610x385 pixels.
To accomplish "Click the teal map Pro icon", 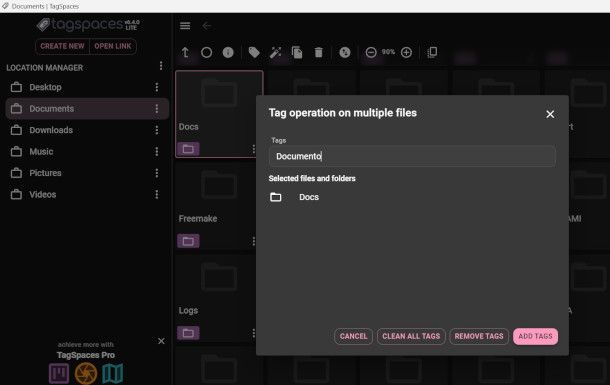I will tap(113, 373).
